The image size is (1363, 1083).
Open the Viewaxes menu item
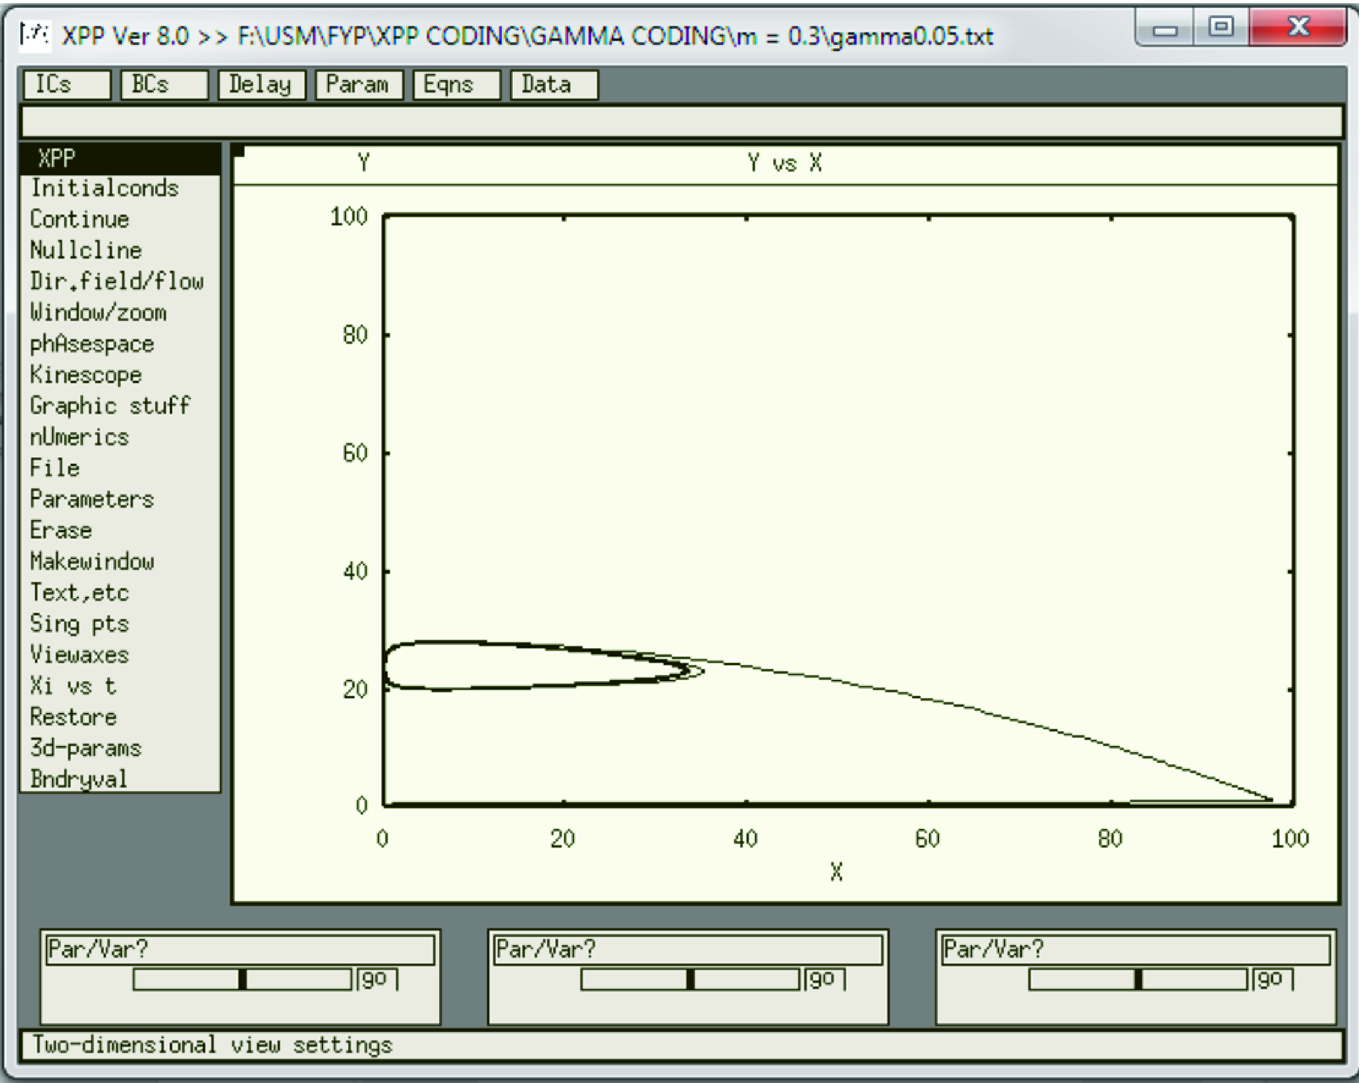coord(79,655)
